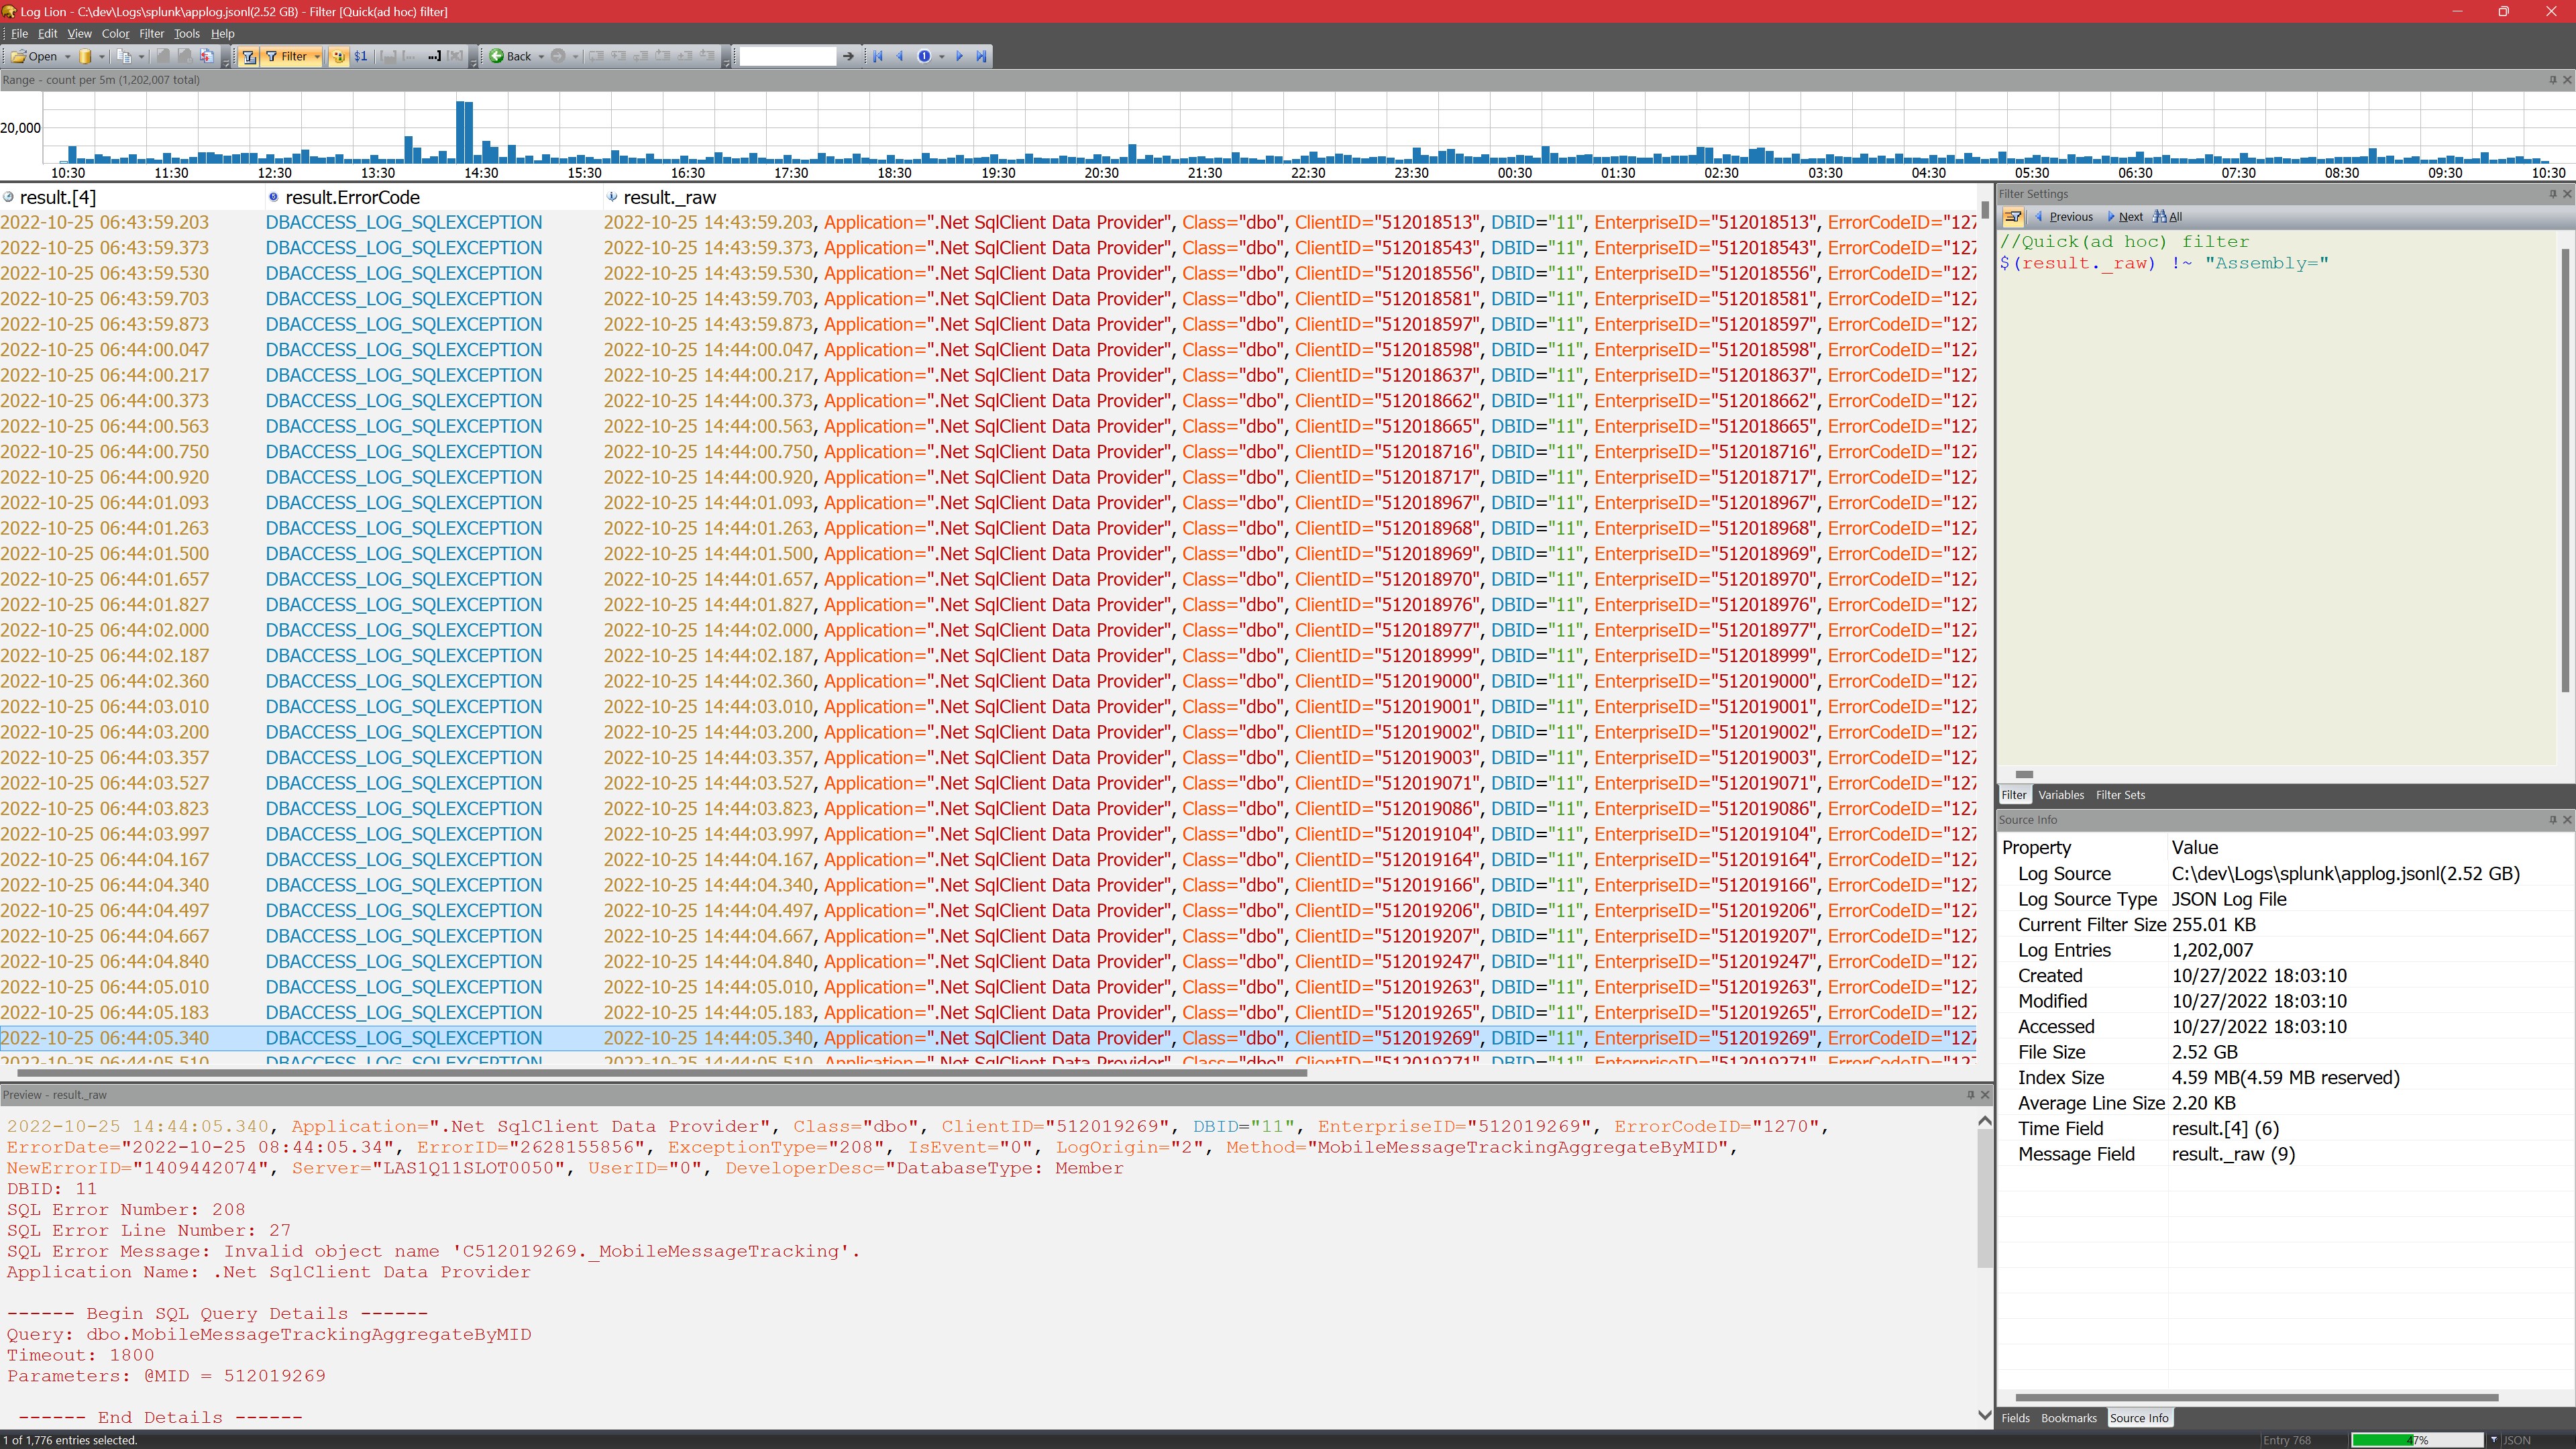Toggle the inline filter icon in Filter Settings
The image size is (2576, 1449).
tap(2013, 216)
